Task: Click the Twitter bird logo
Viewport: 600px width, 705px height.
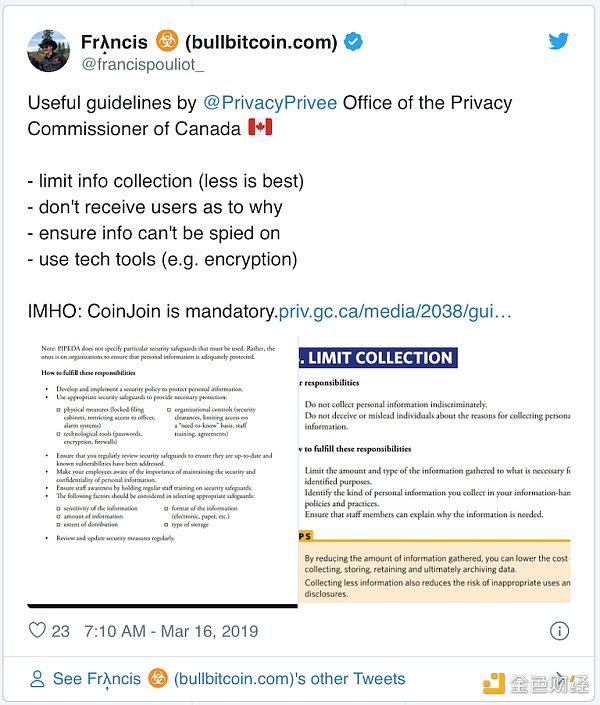Action: pos(558,42)
